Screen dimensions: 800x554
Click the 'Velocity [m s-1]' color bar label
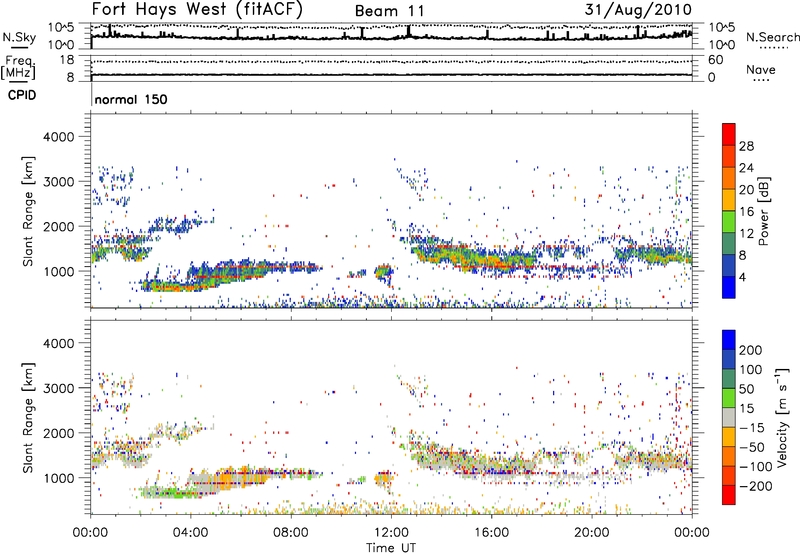(782, 417)
